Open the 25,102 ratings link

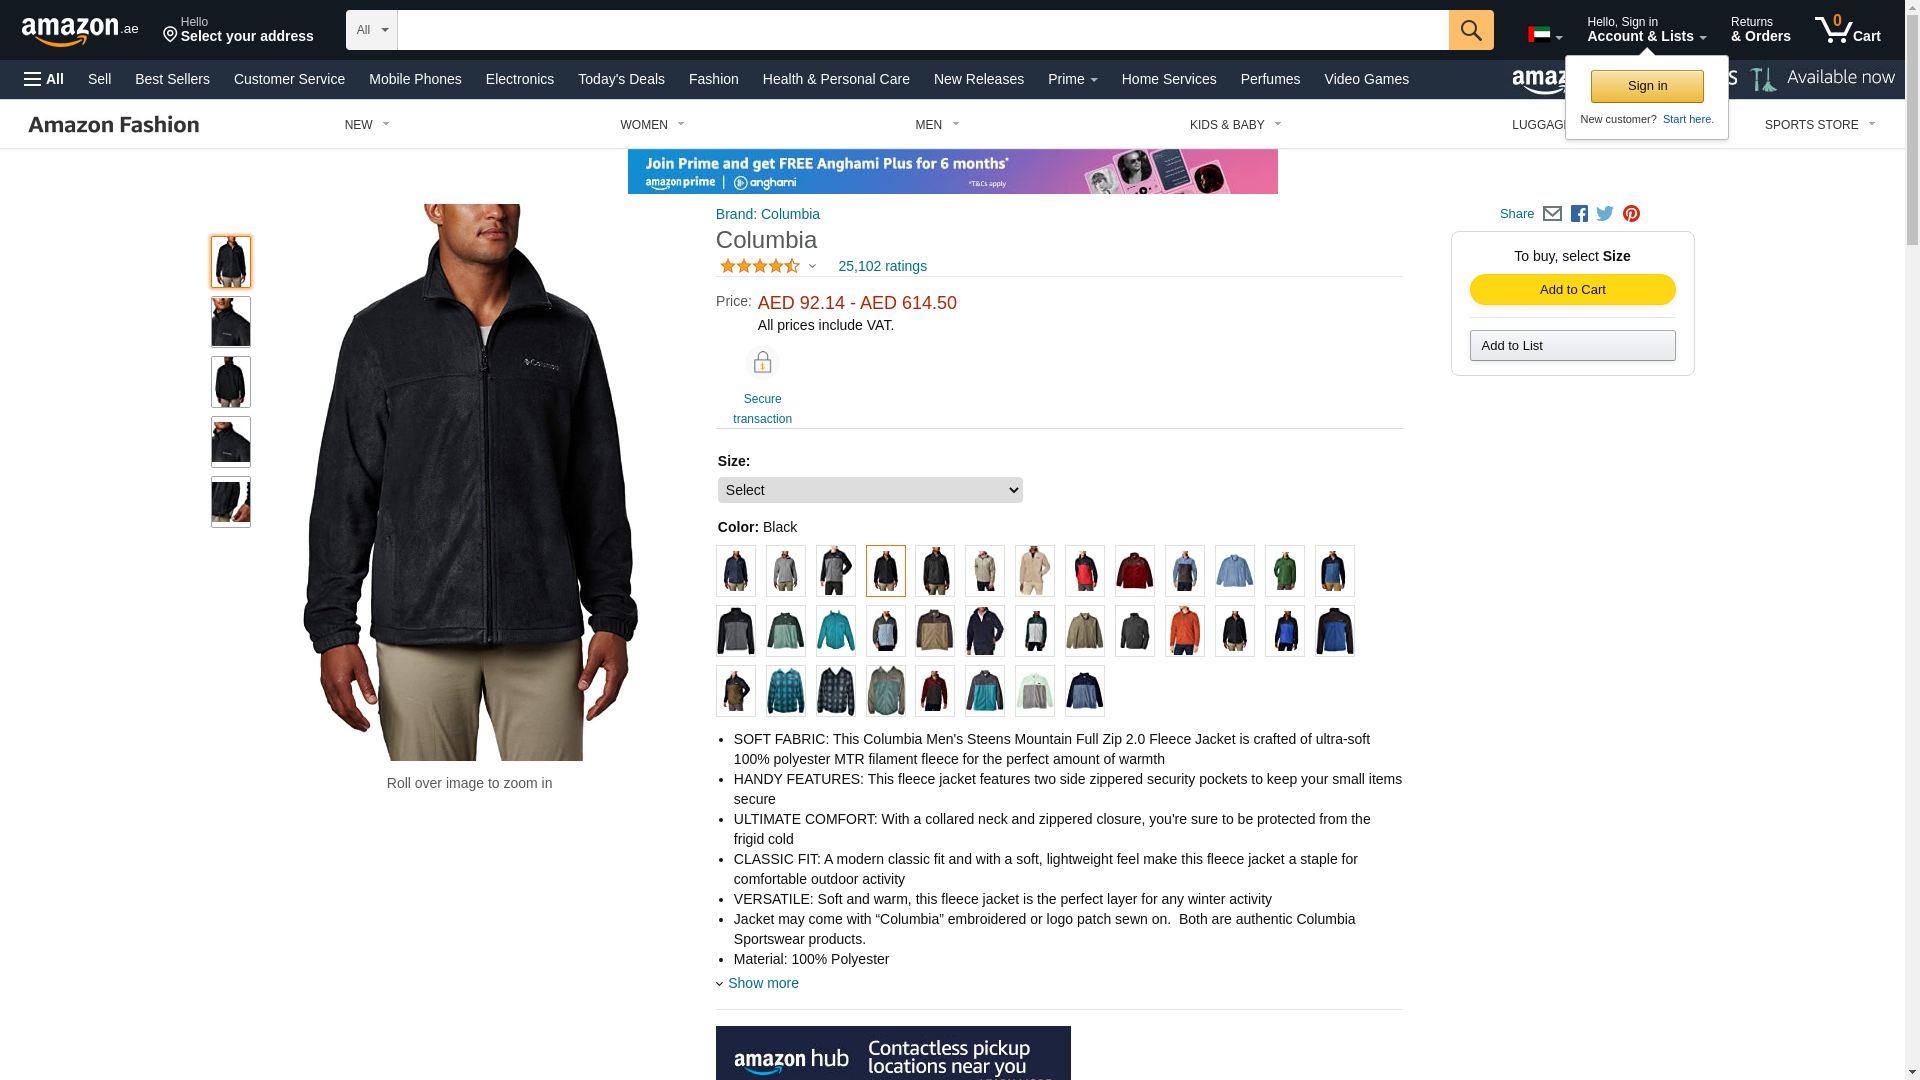click(x=882, y=266)
